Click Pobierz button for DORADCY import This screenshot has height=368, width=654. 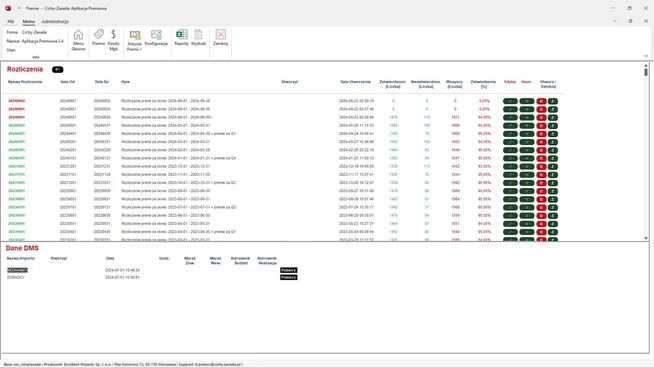coord(289,277)
